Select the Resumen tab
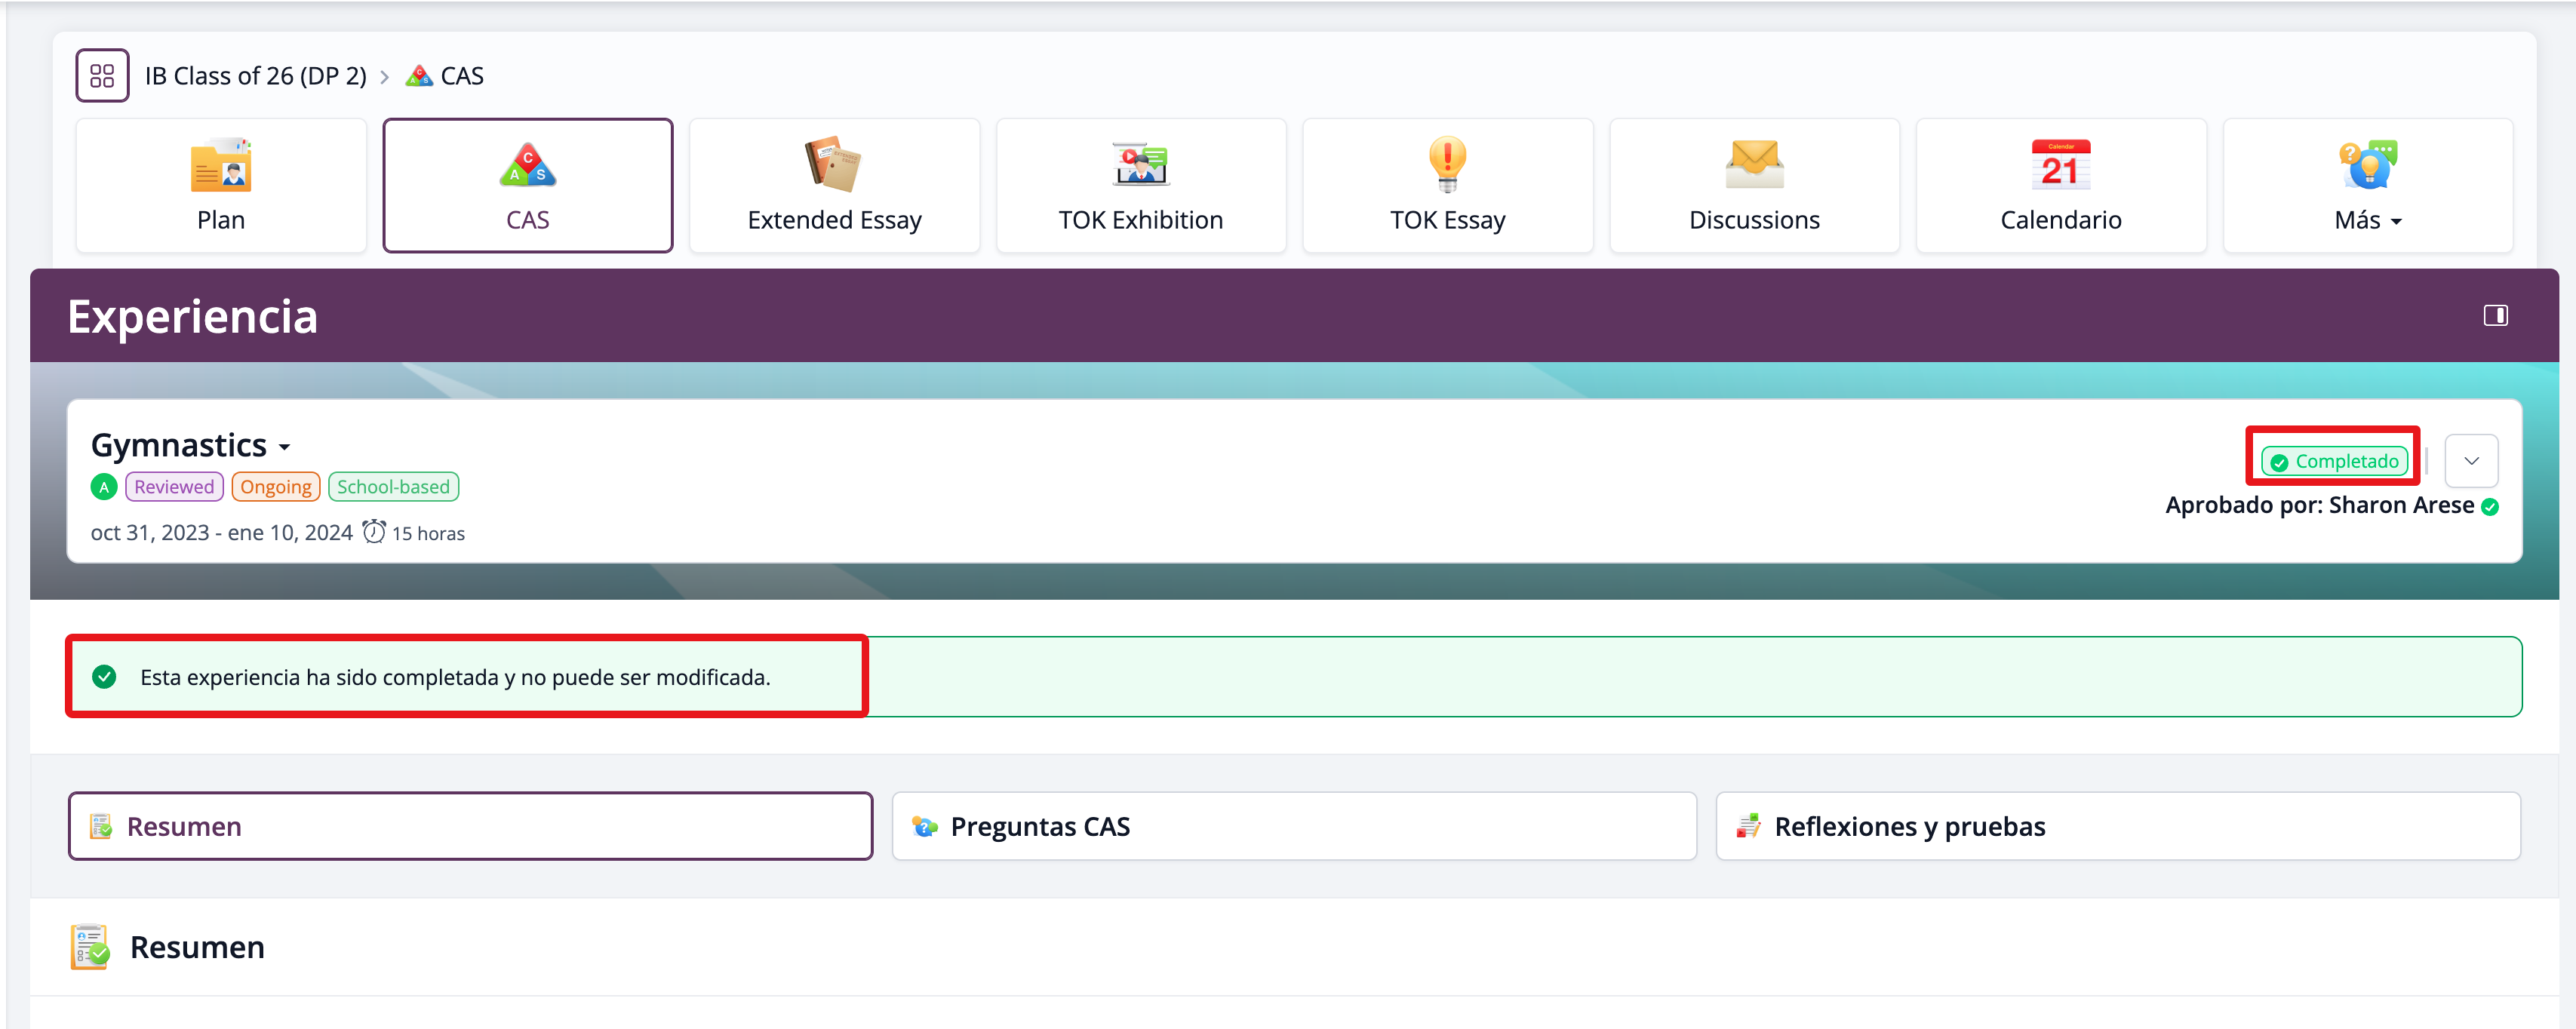Screen dimensions: 2576x1029 coord(470,826)
